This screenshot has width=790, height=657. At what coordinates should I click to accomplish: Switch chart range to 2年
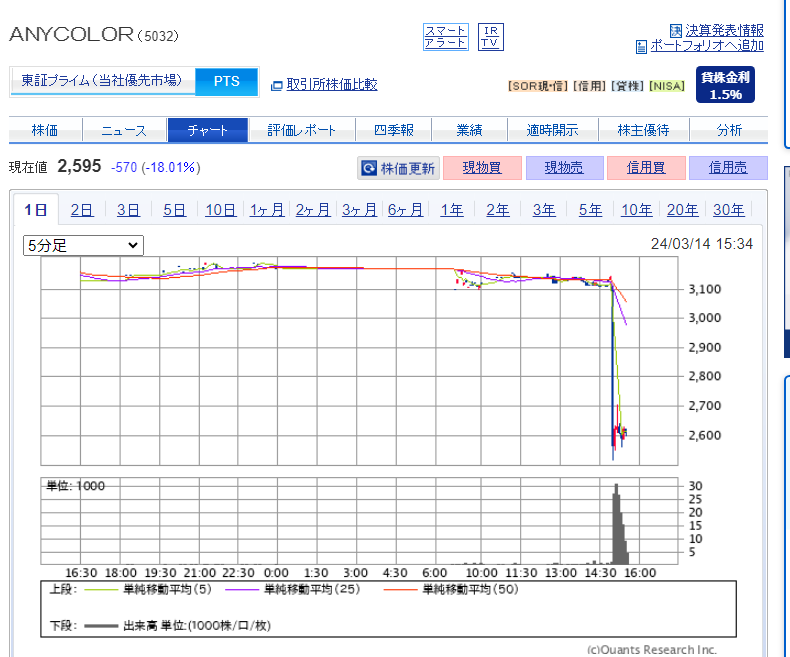498,210
